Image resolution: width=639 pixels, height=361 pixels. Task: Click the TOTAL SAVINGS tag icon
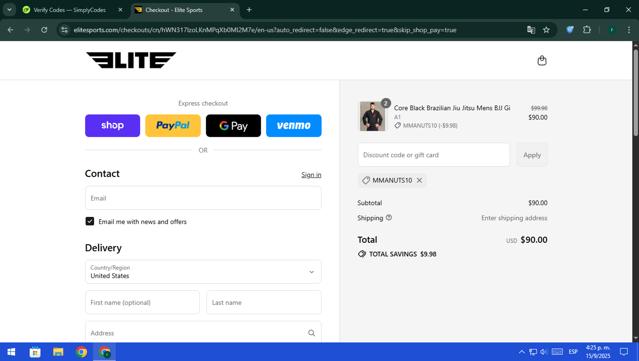361,254
